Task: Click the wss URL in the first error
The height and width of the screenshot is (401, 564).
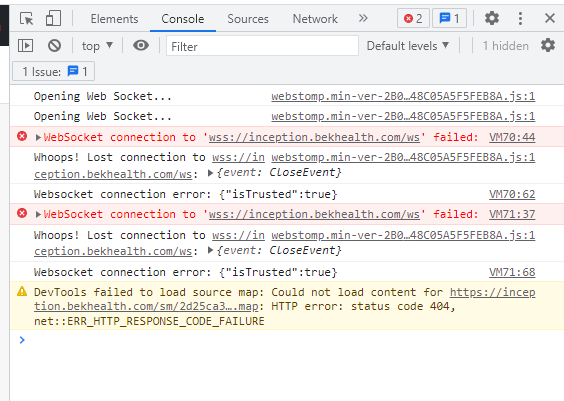Action: 314,137
